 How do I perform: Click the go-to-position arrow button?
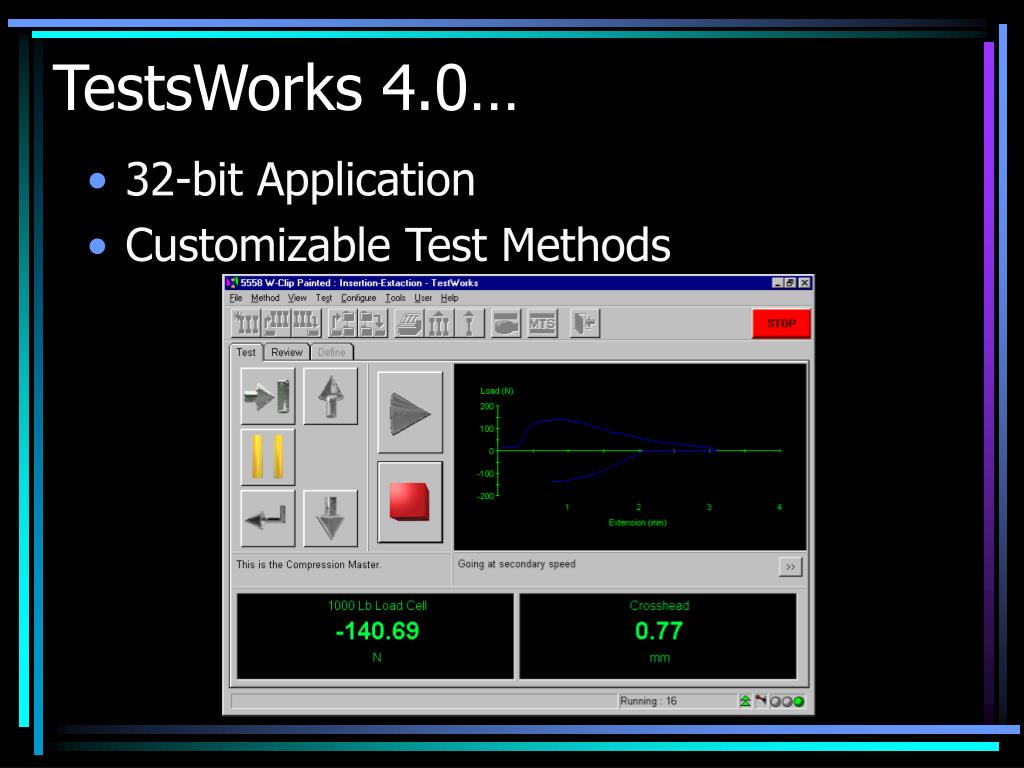(268, 396)
